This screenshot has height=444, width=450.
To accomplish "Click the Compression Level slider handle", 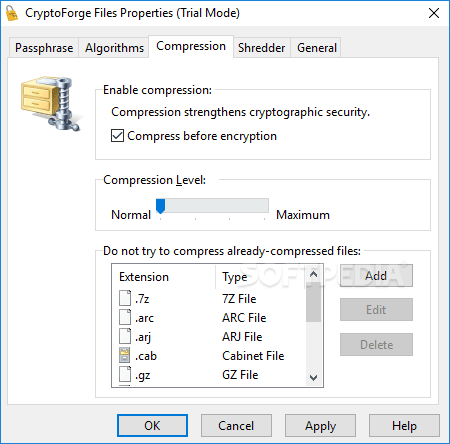I will 161,207.
